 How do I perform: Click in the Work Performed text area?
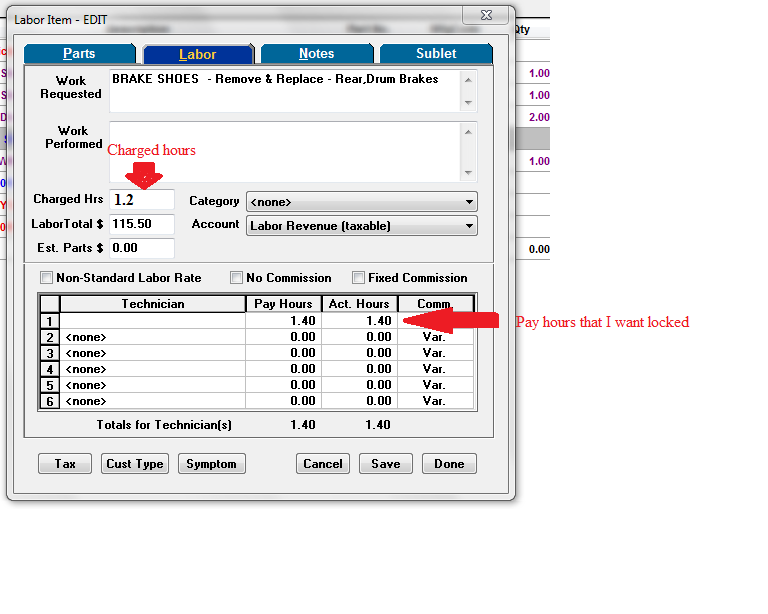tap(285, 152)
